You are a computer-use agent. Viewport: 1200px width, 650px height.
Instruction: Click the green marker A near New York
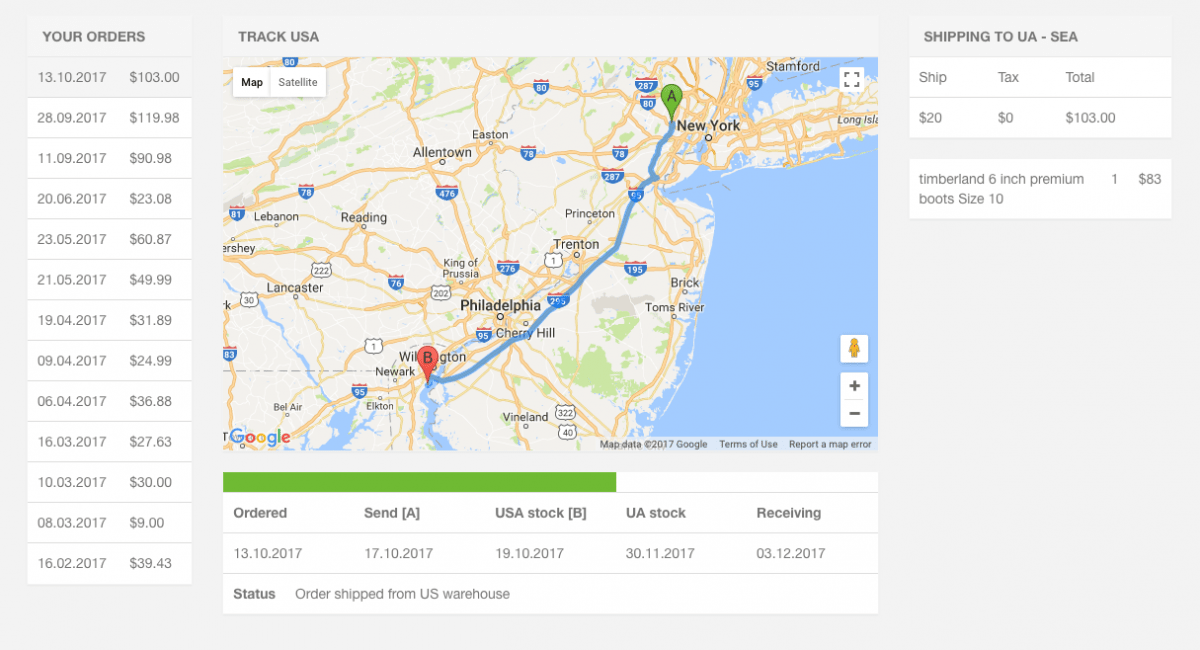(671, 97)
